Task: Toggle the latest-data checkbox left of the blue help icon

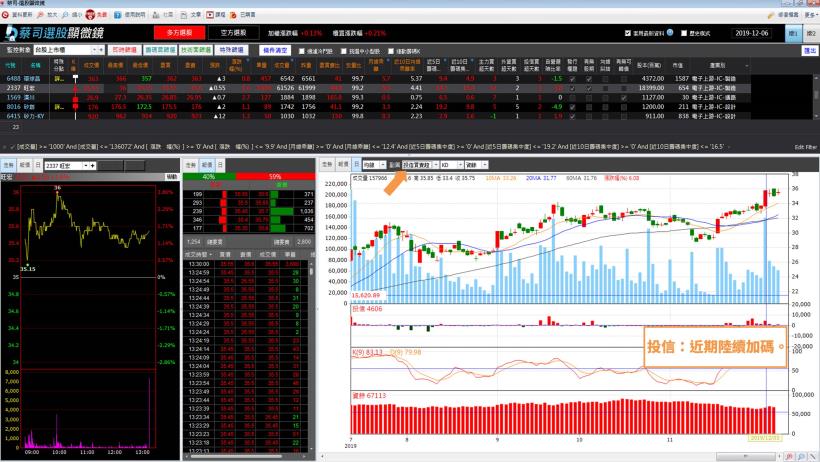Action: [628, 33]
